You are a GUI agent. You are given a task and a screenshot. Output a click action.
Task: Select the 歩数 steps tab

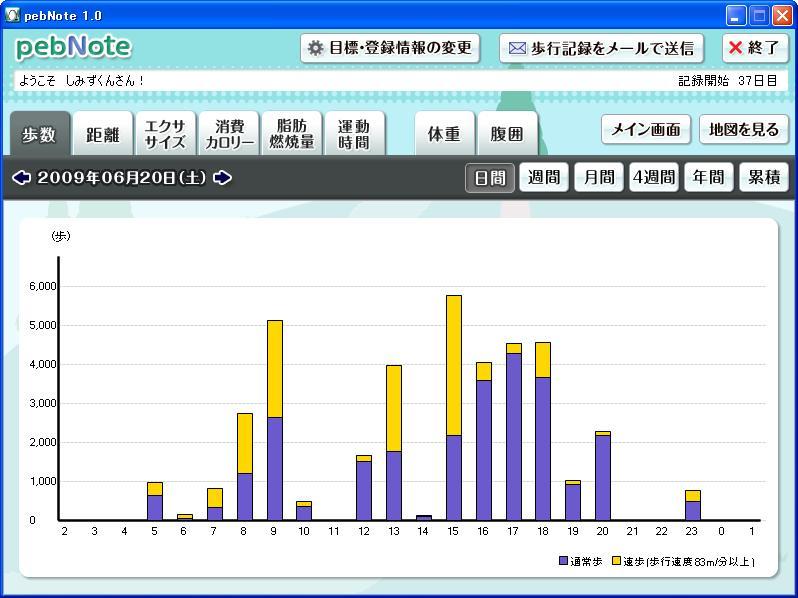click(40, 134)
